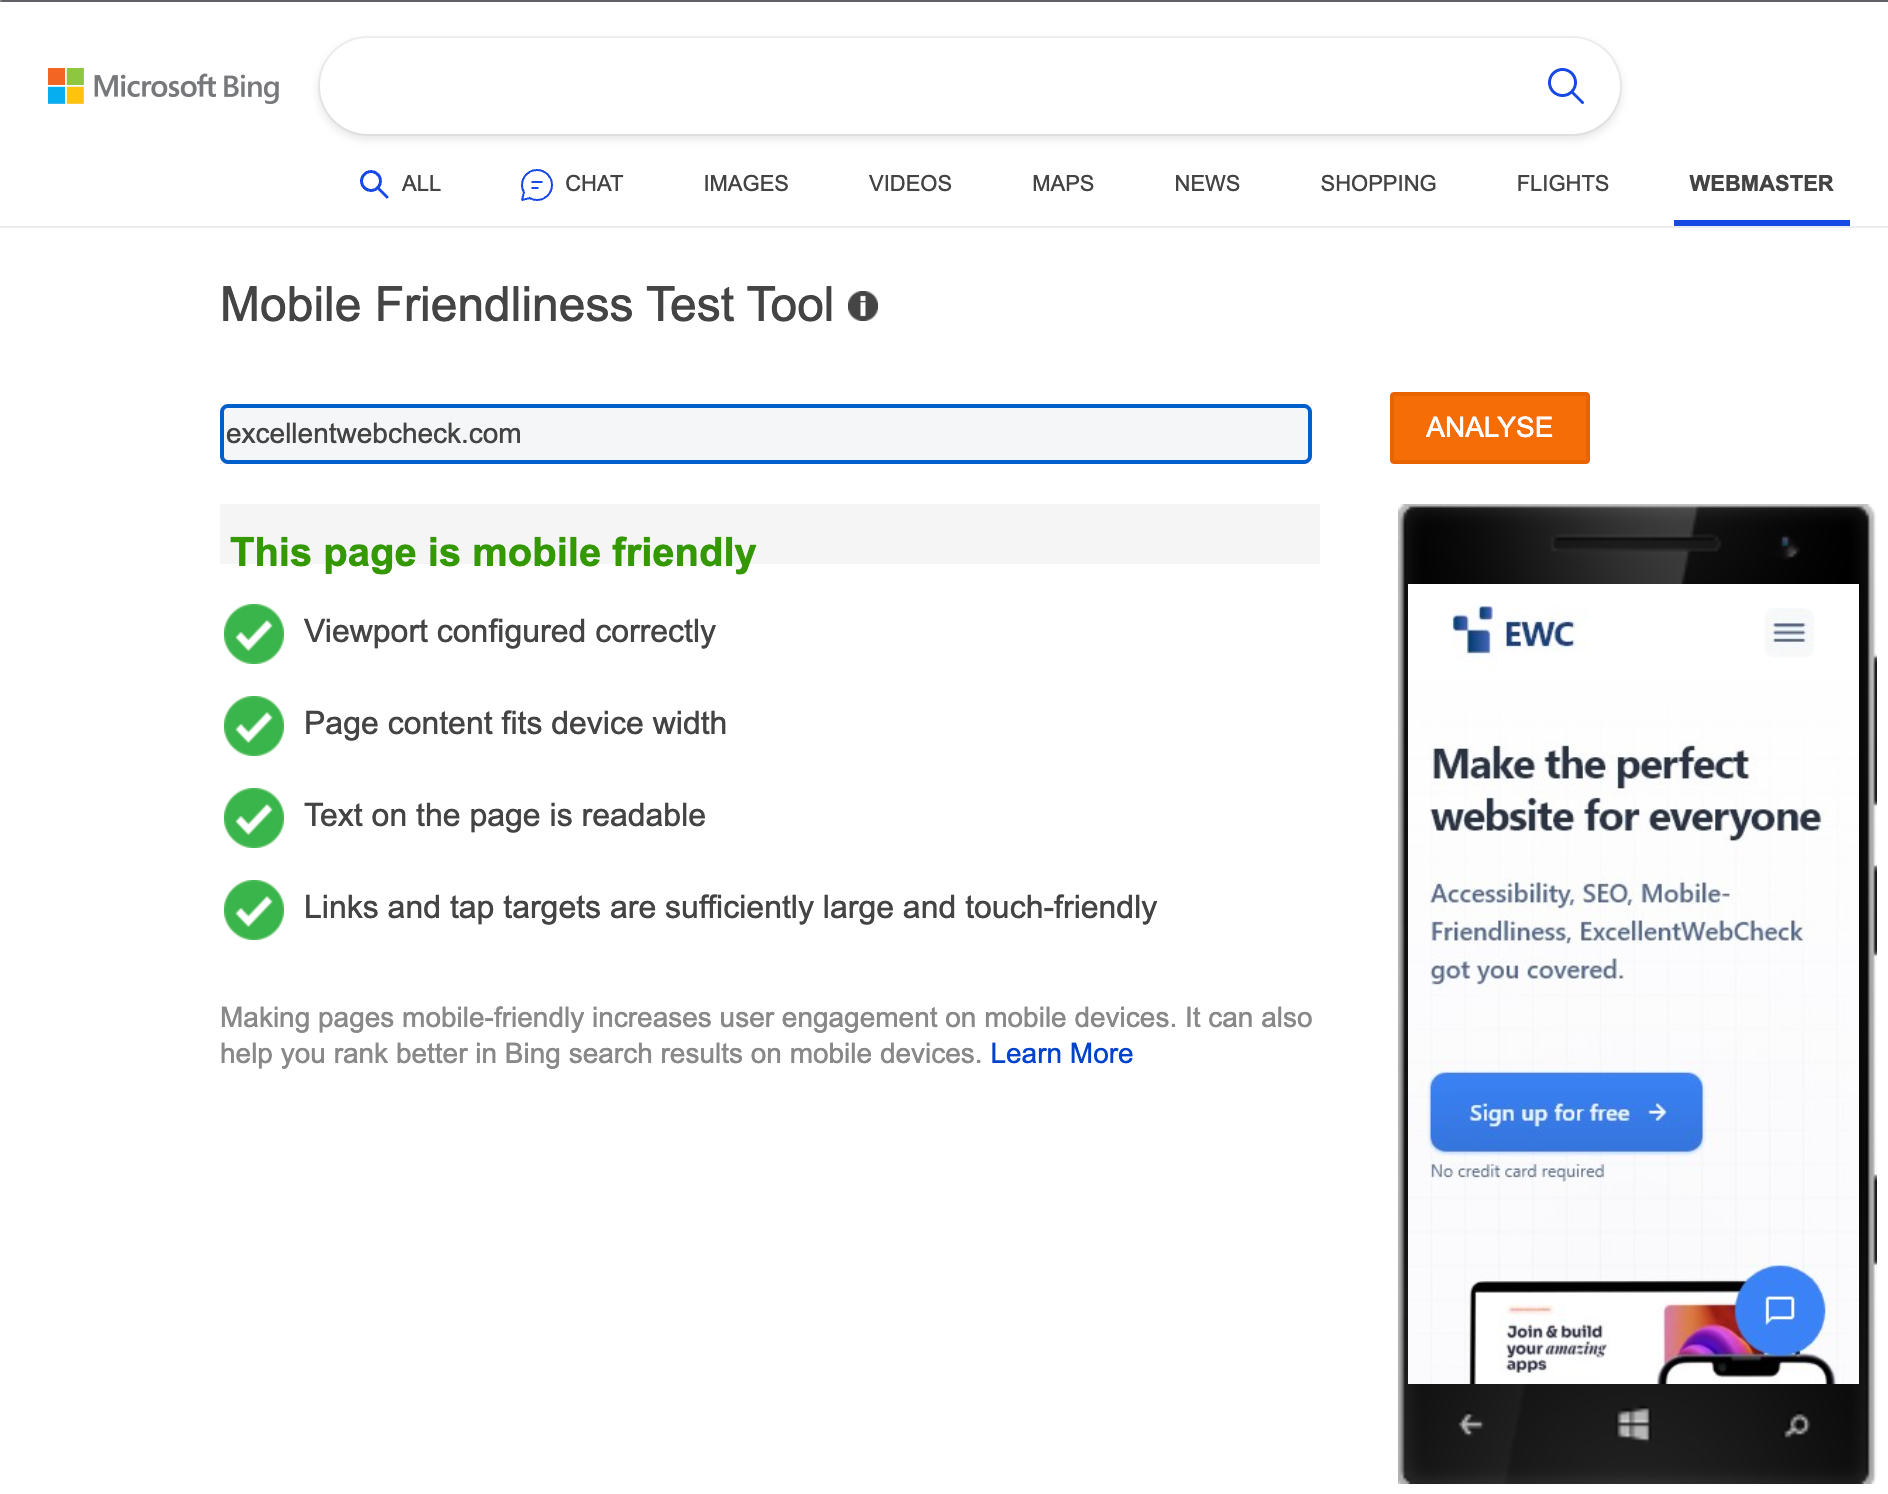Click the info icon beside Mobile Friendliness Test Tool
Image resolution: width=1888 pixels, height=1494 pixels.
coord(863,306)
